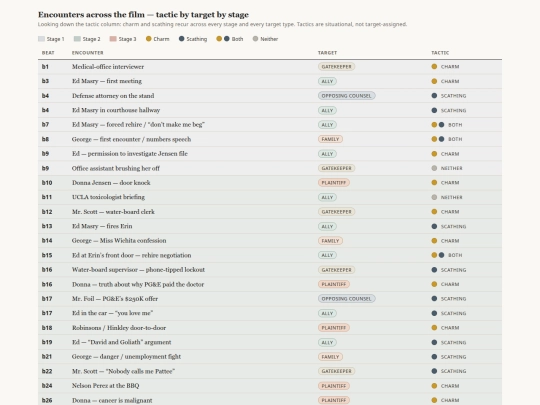Click the BEAT column header
The image size is (540, 405).
[48, 53]
